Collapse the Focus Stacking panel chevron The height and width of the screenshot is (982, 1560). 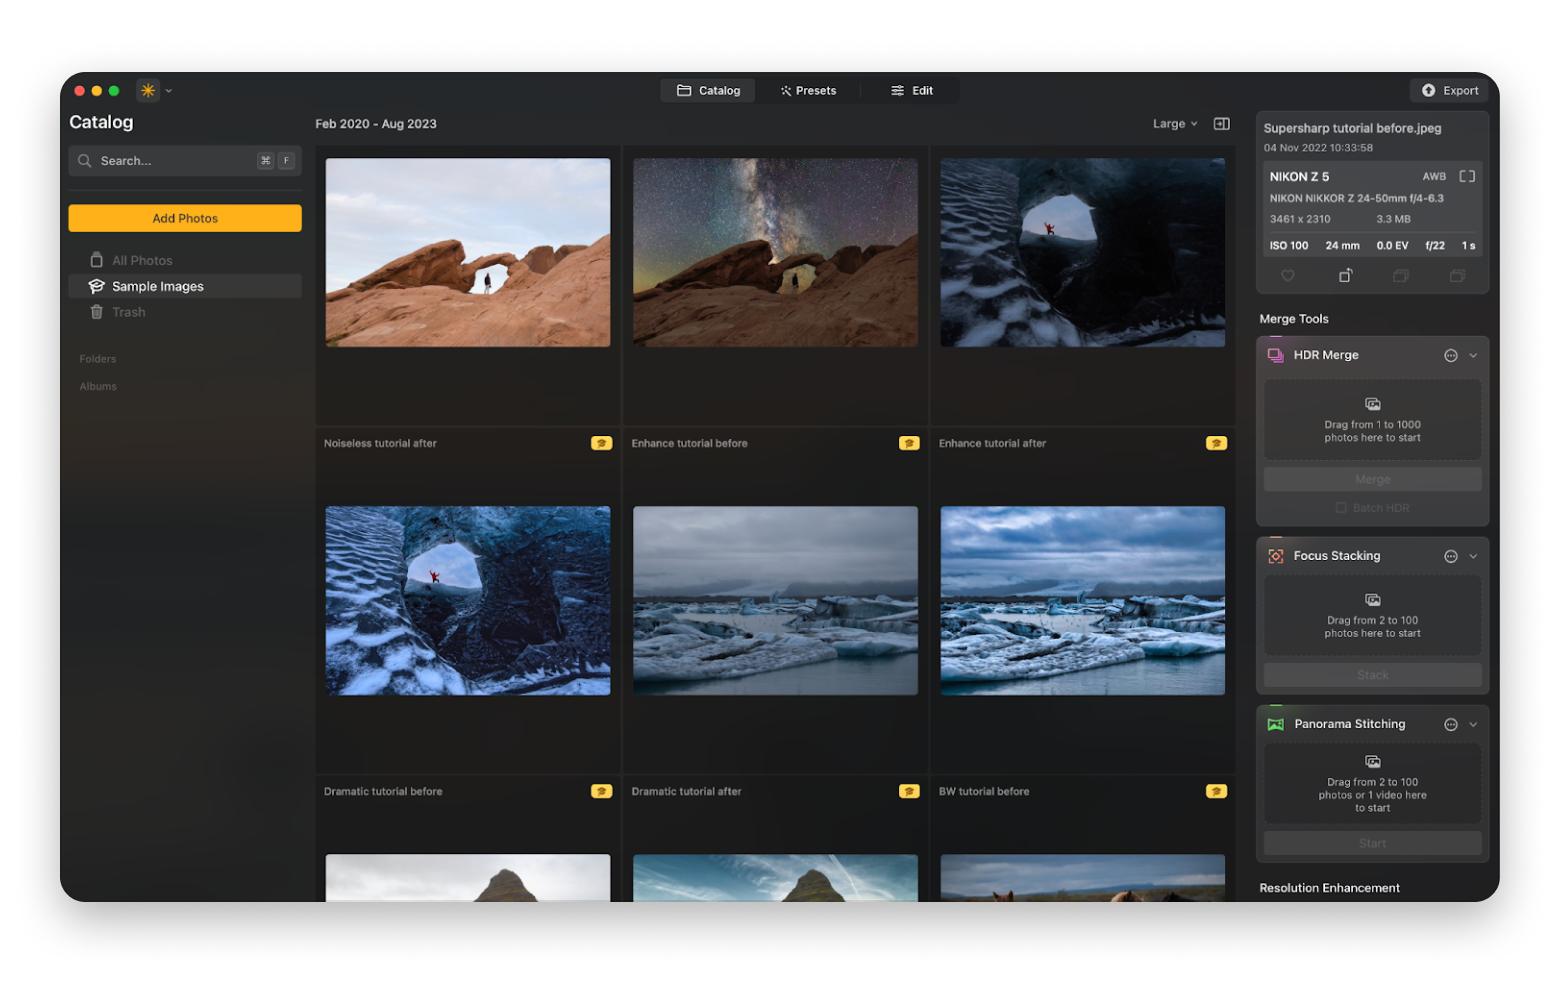coord(1473,557)
